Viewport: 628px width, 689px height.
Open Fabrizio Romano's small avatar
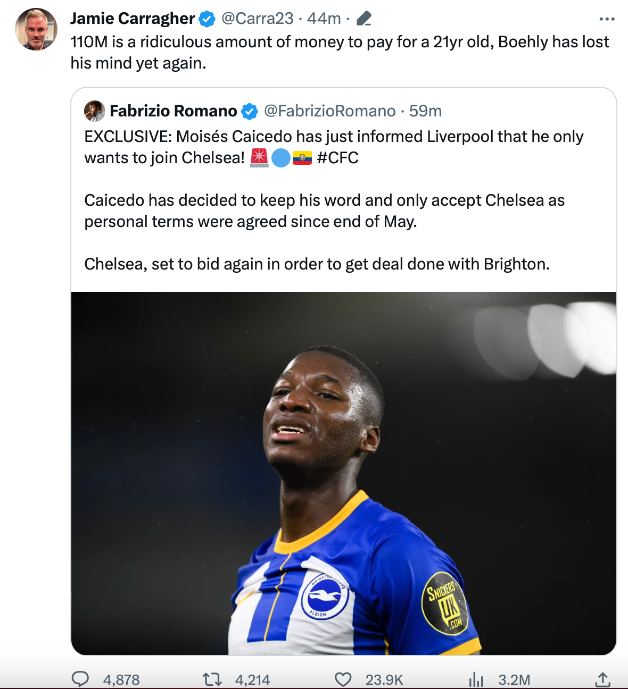(95, 110)
